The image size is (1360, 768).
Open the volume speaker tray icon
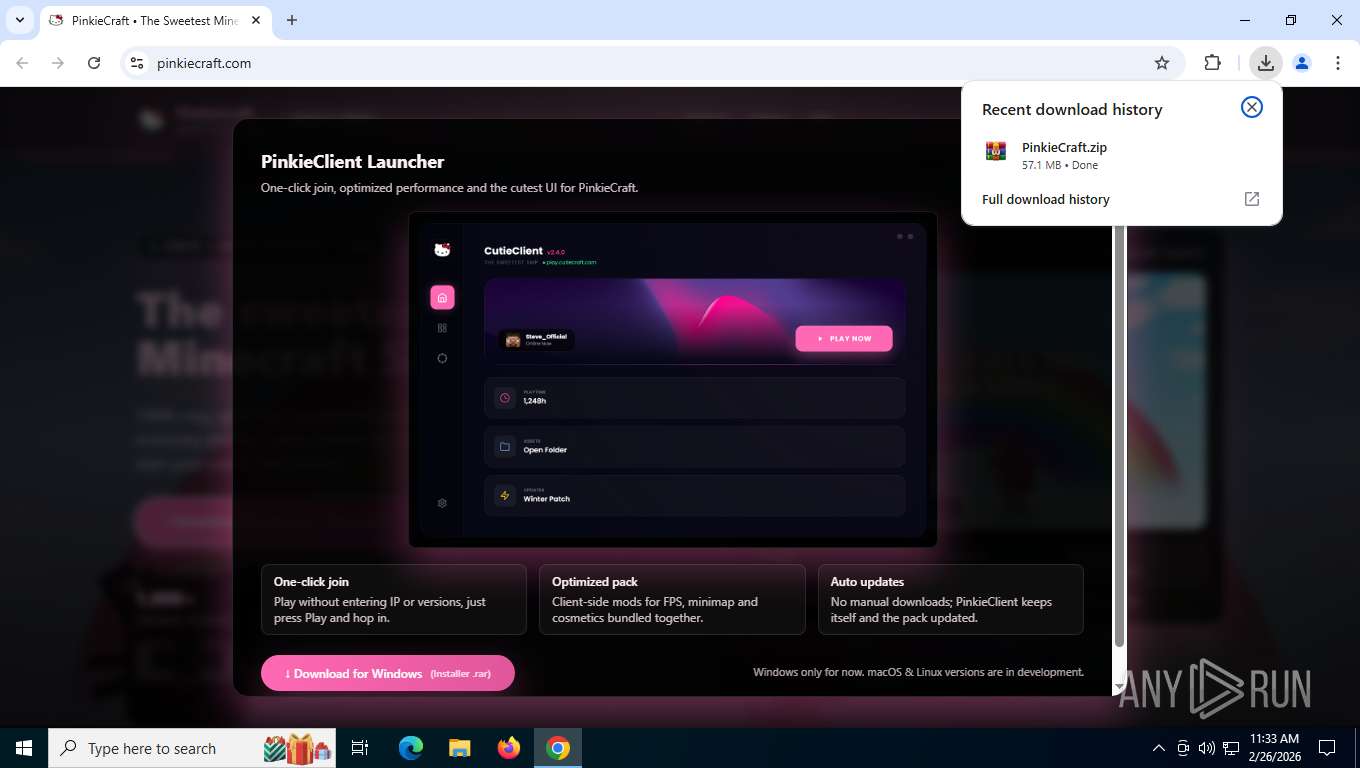[1206, 748]
